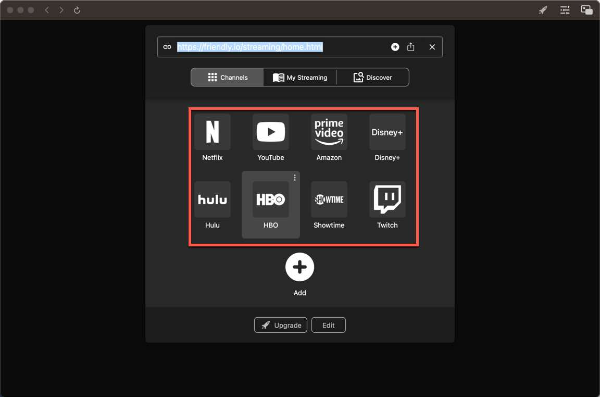Click the Edit button
The image size is (600, 397).
(328, 325)
